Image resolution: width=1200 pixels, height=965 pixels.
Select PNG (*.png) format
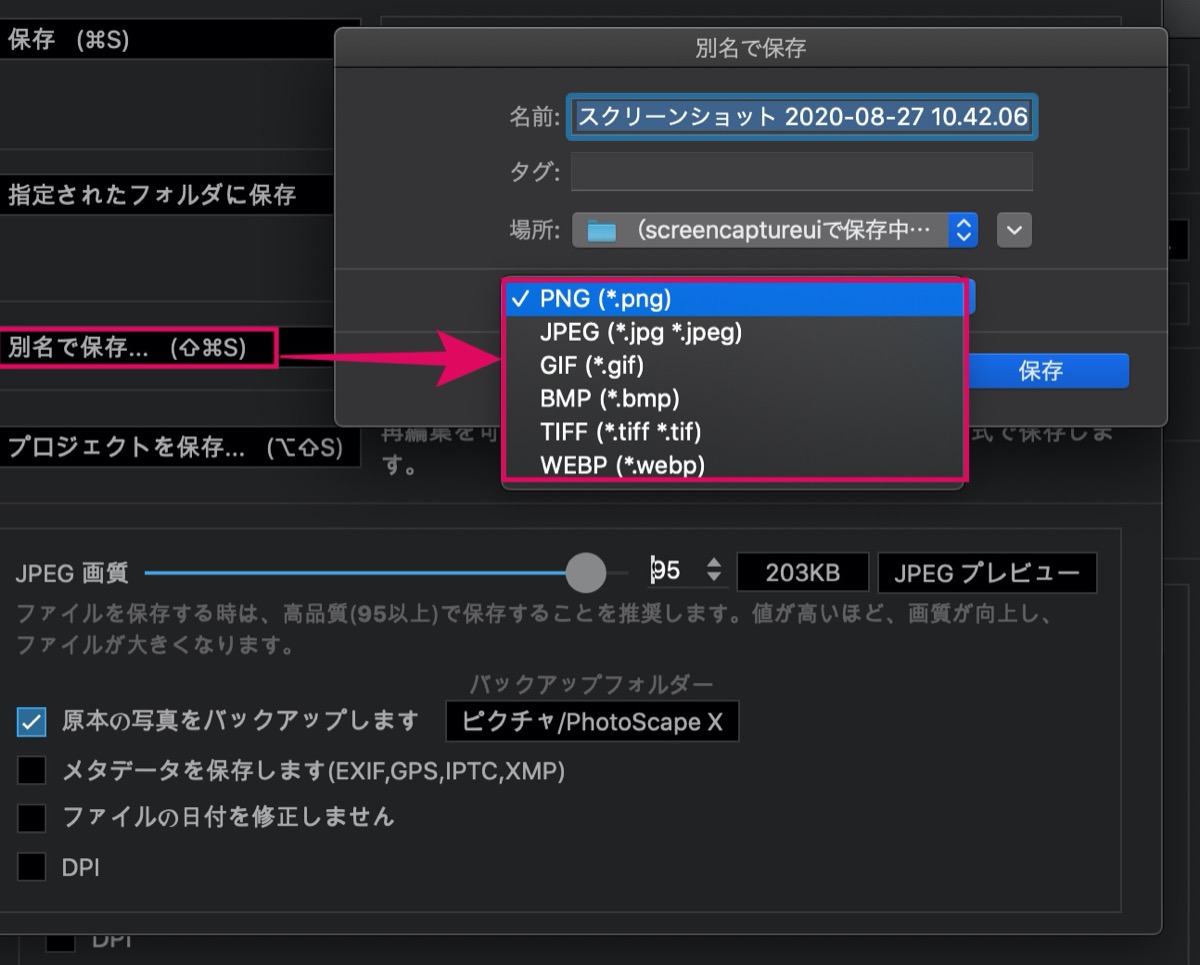pos(735,298)
